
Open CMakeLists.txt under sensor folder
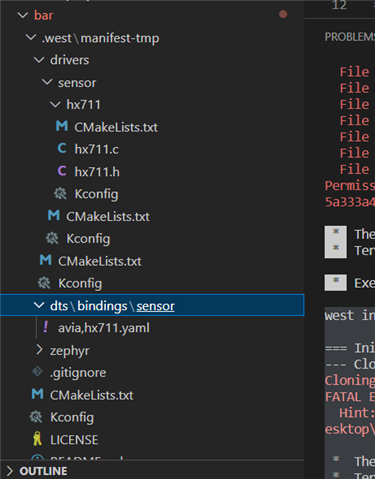pyautogui.click(x=108, y=216)
